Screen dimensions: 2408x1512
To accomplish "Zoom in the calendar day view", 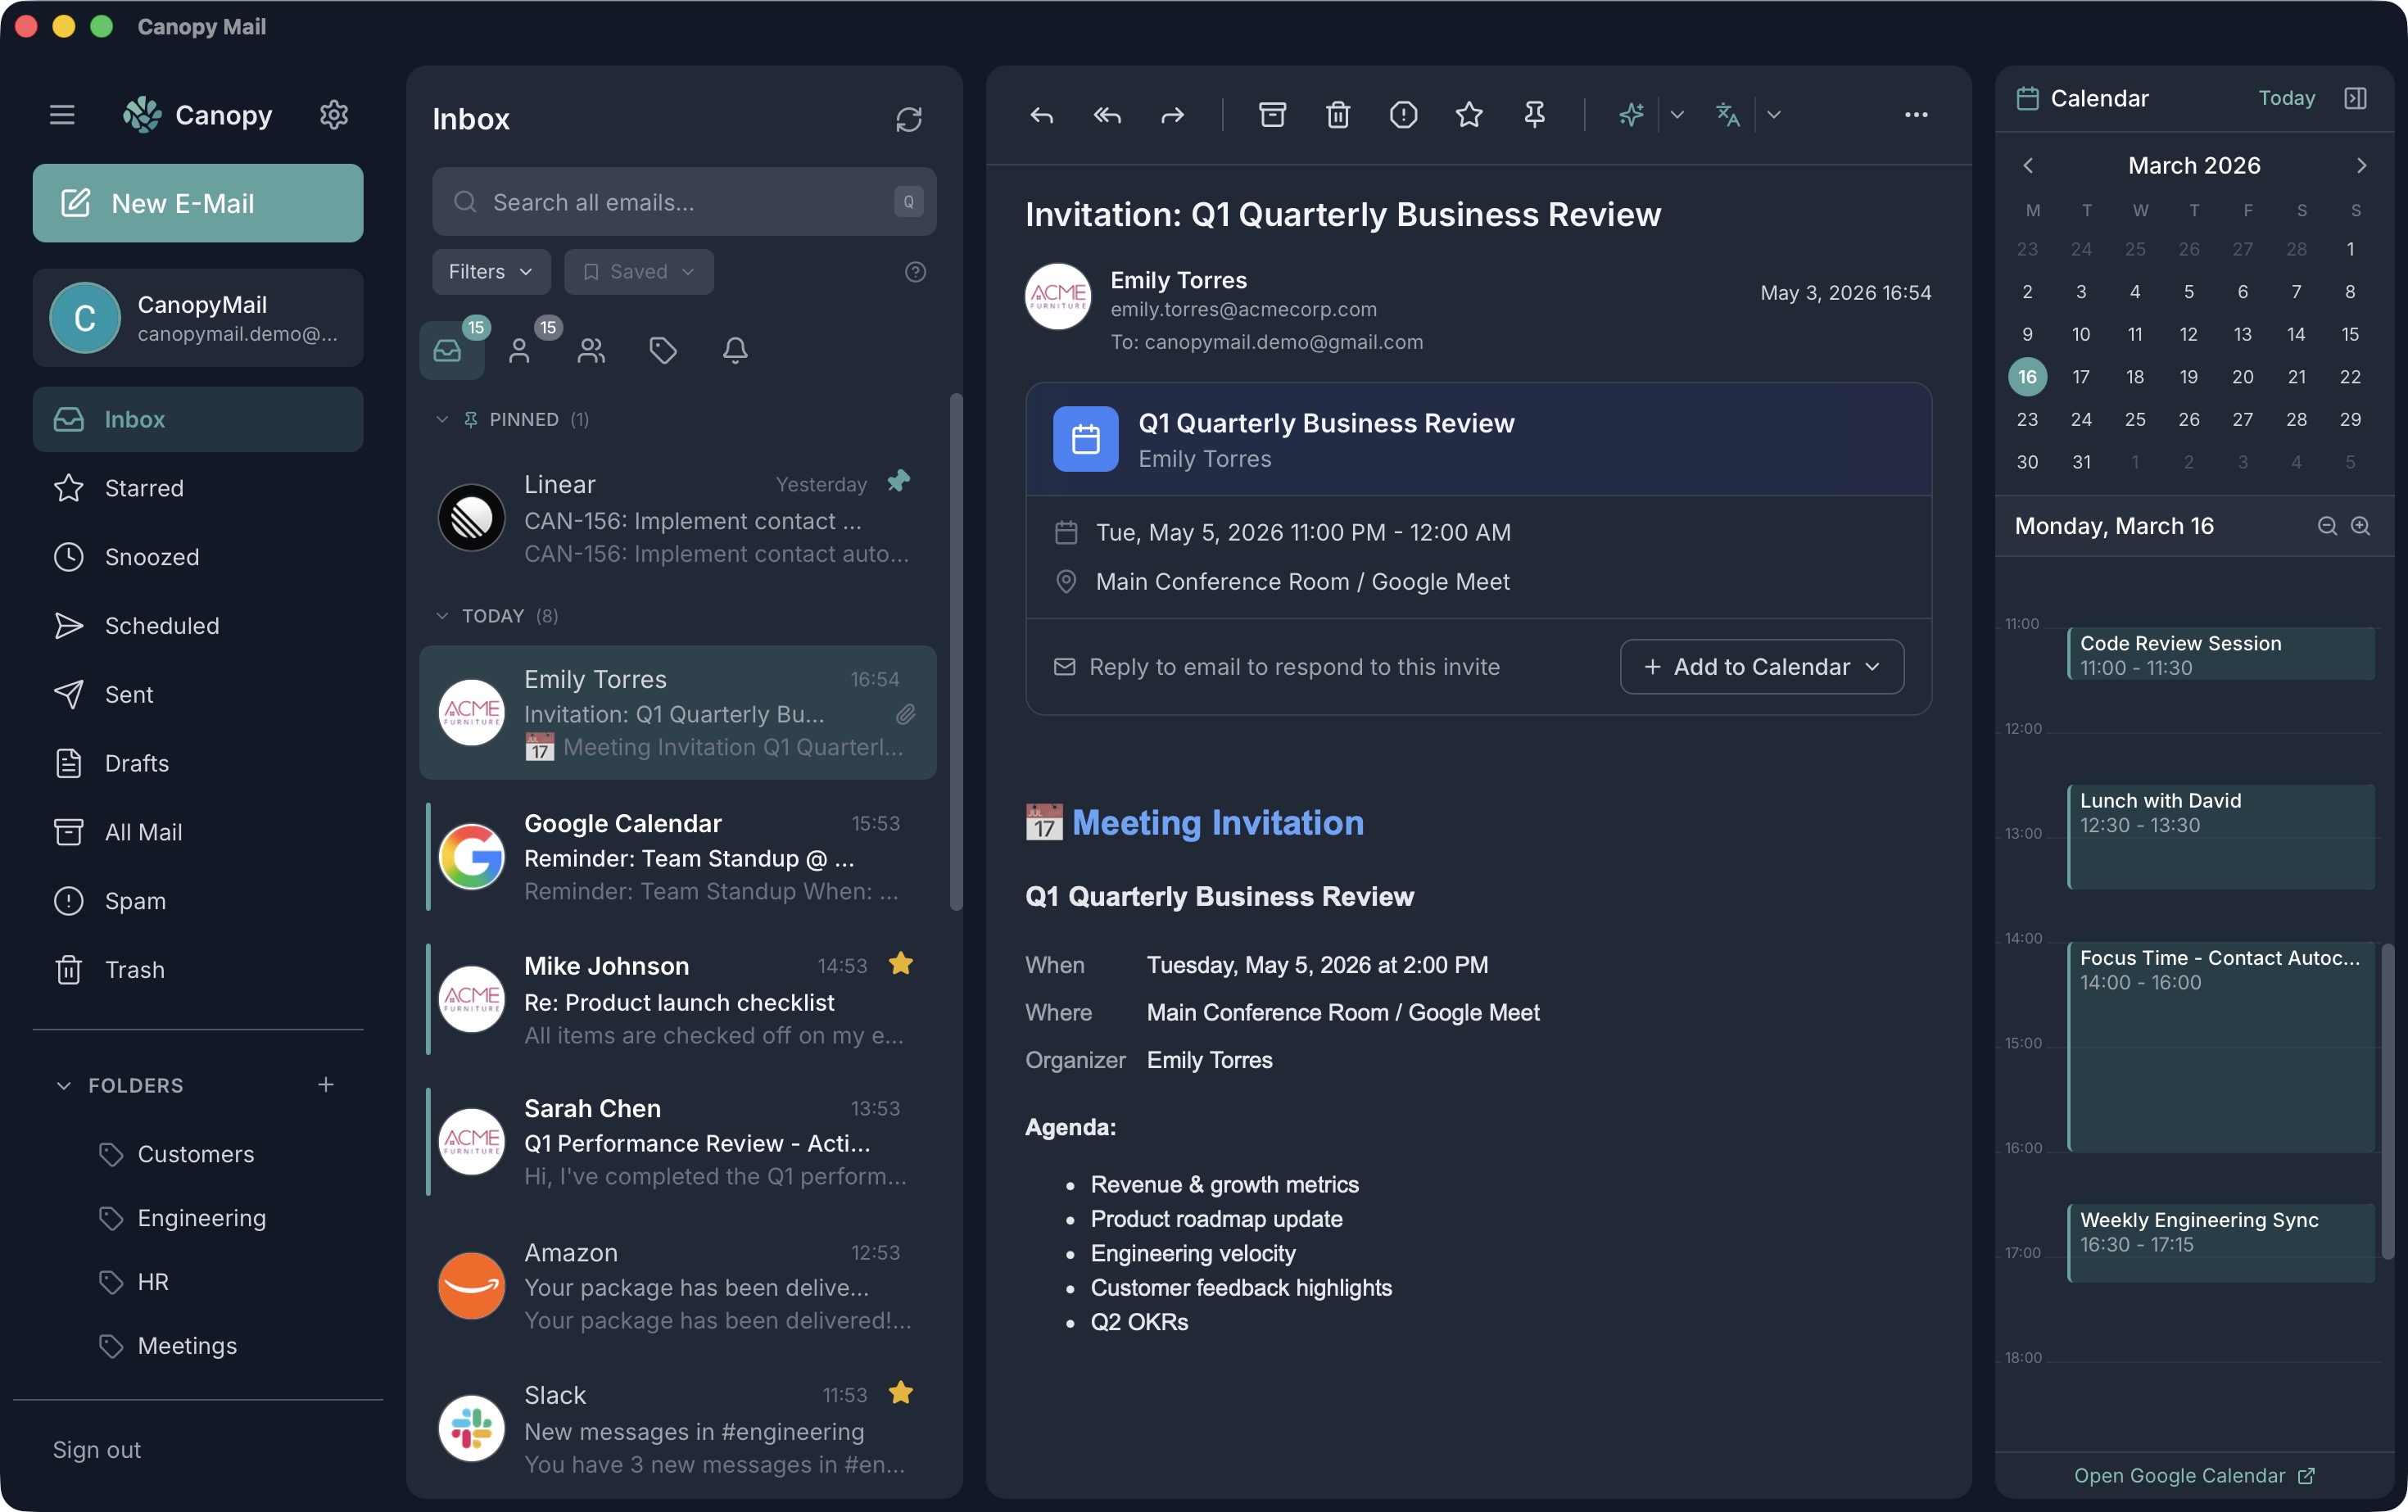I will tap(2360, 526).
